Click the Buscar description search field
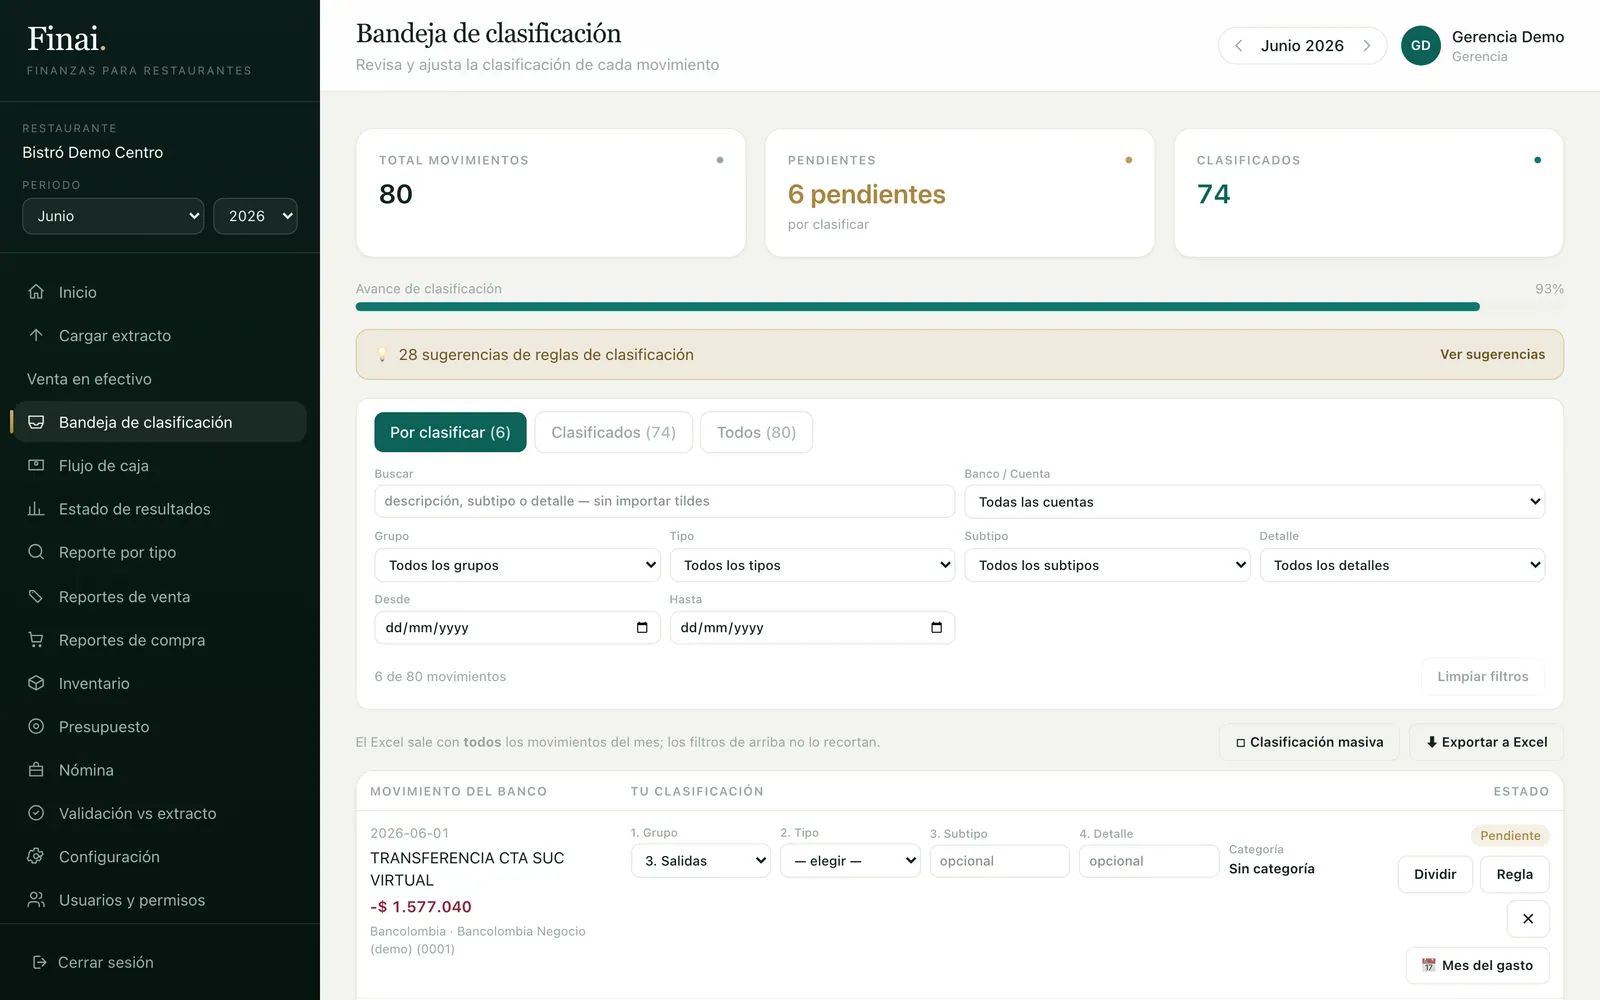The image size is (1600, 1000). pos(665,501)
